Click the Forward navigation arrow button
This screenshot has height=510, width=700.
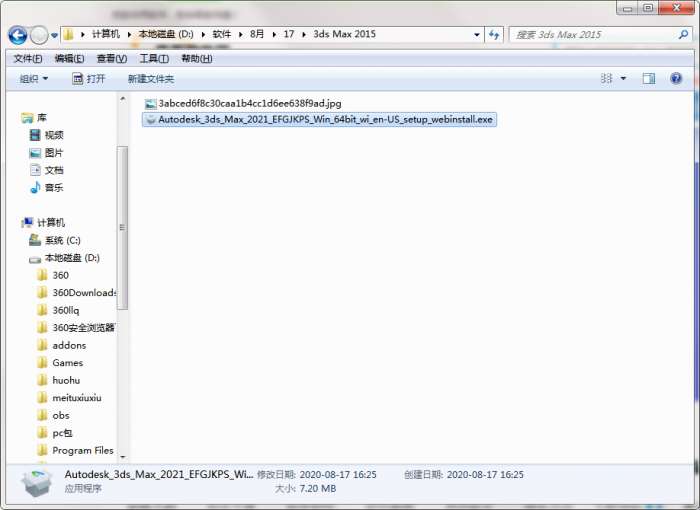[39, 35]
